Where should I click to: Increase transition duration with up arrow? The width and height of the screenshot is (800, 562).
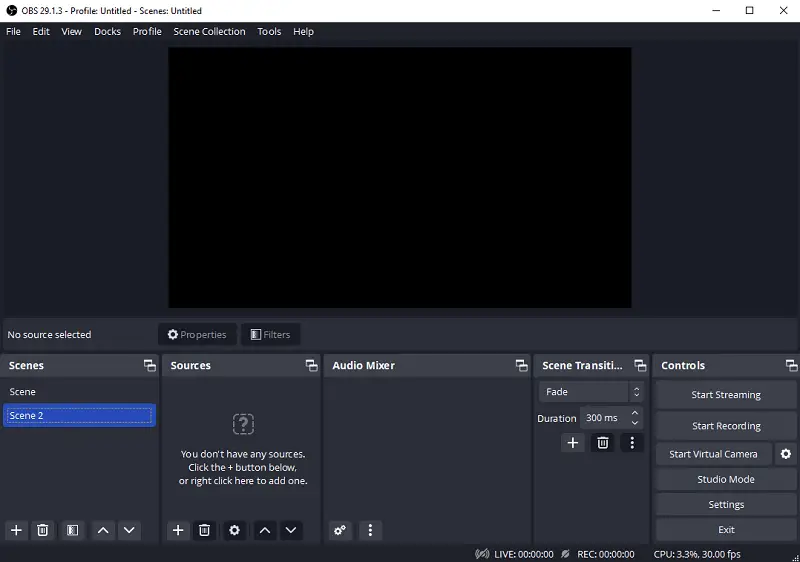click(635, 413)
